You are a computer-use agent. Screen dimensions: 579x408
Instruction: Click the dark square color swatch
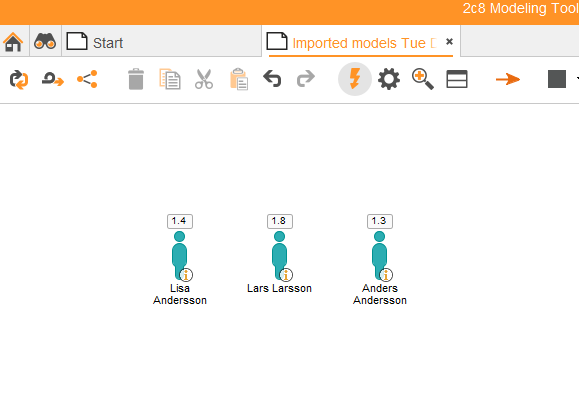point(557,79)
